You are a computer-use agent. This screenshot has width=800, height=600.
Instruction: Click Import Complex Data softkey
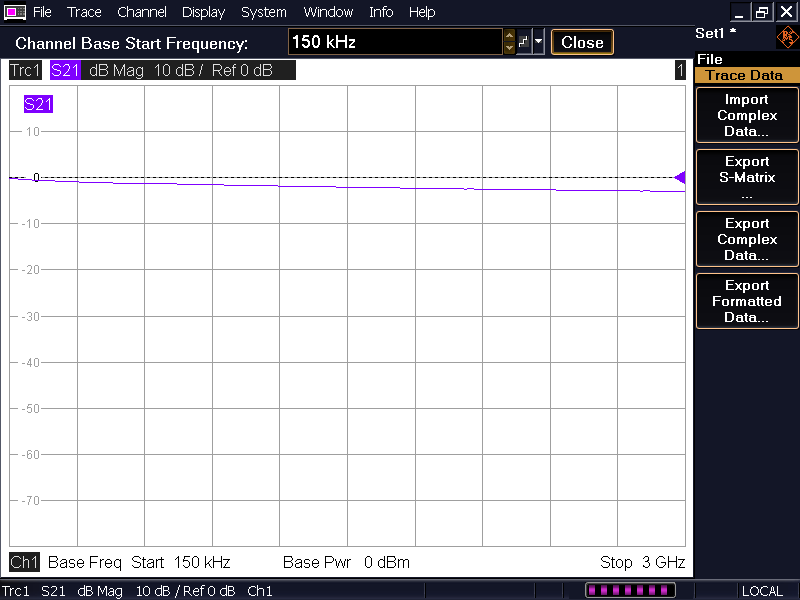click(x=747, y=115)
